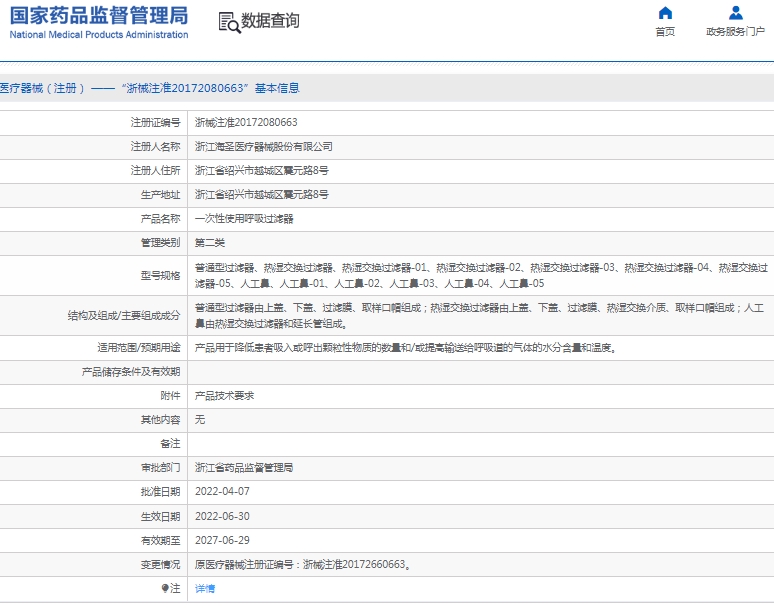774x610 pixels.
Task: Click the 型号规格 models value text
Action: (481, 275)
